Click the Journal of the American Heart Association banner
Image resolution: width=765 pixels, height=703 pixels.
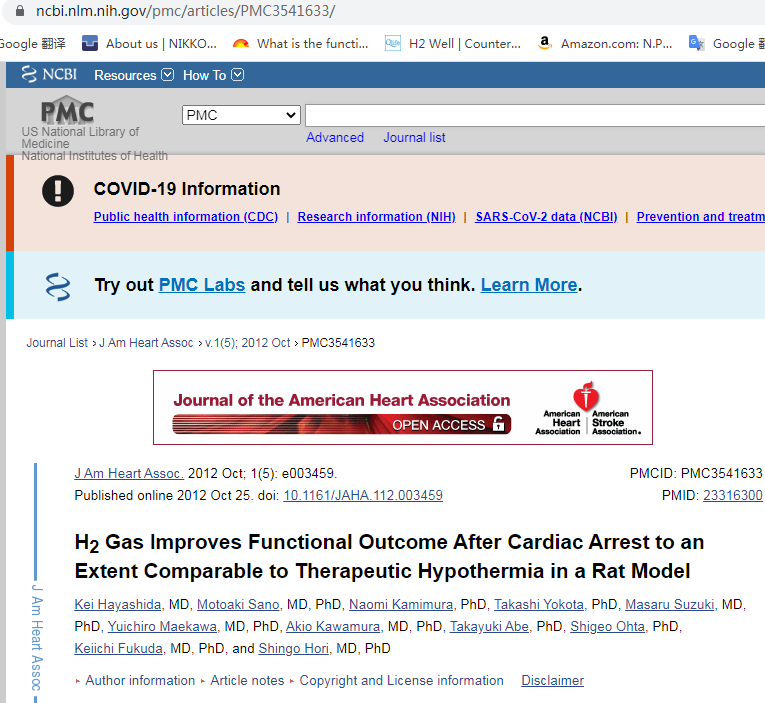point(403,407)
